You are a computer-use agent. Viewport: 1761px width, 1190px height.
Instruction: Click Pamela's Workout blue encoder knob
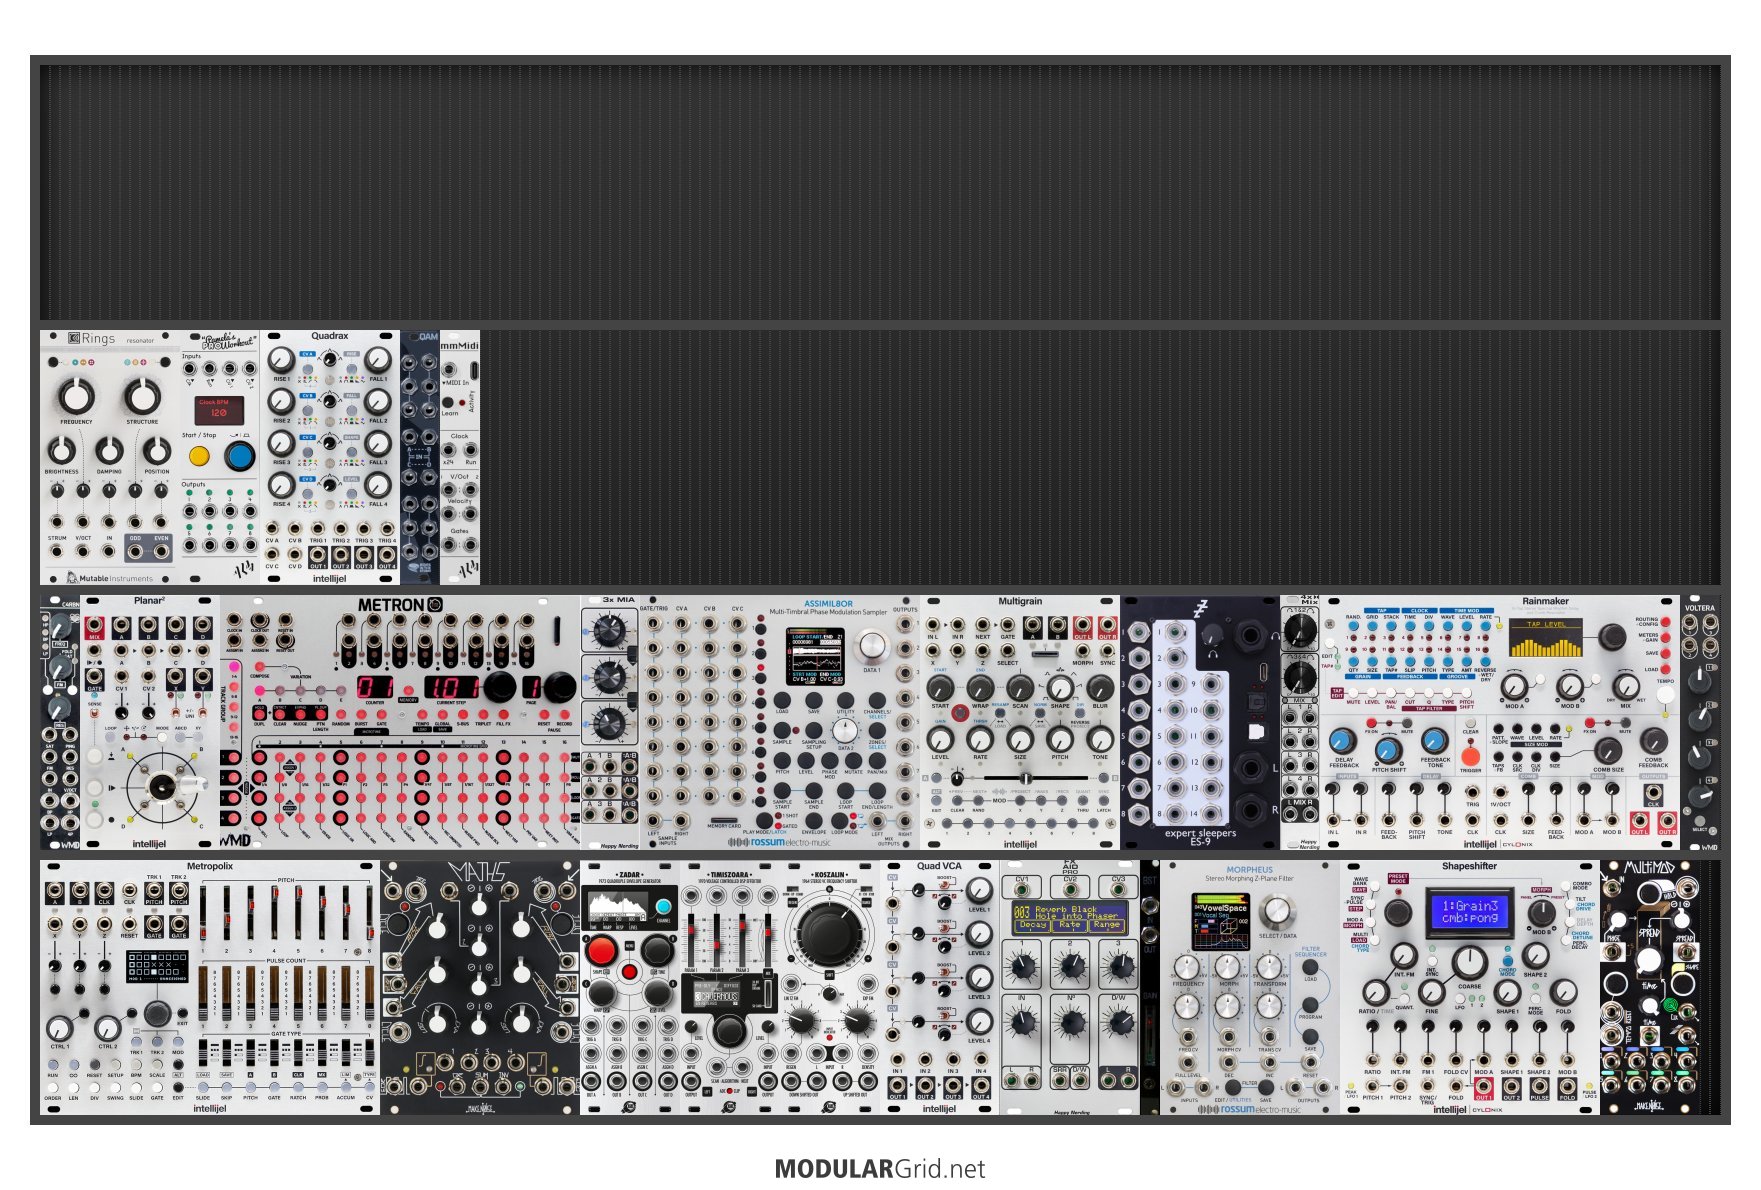(239, 456)
